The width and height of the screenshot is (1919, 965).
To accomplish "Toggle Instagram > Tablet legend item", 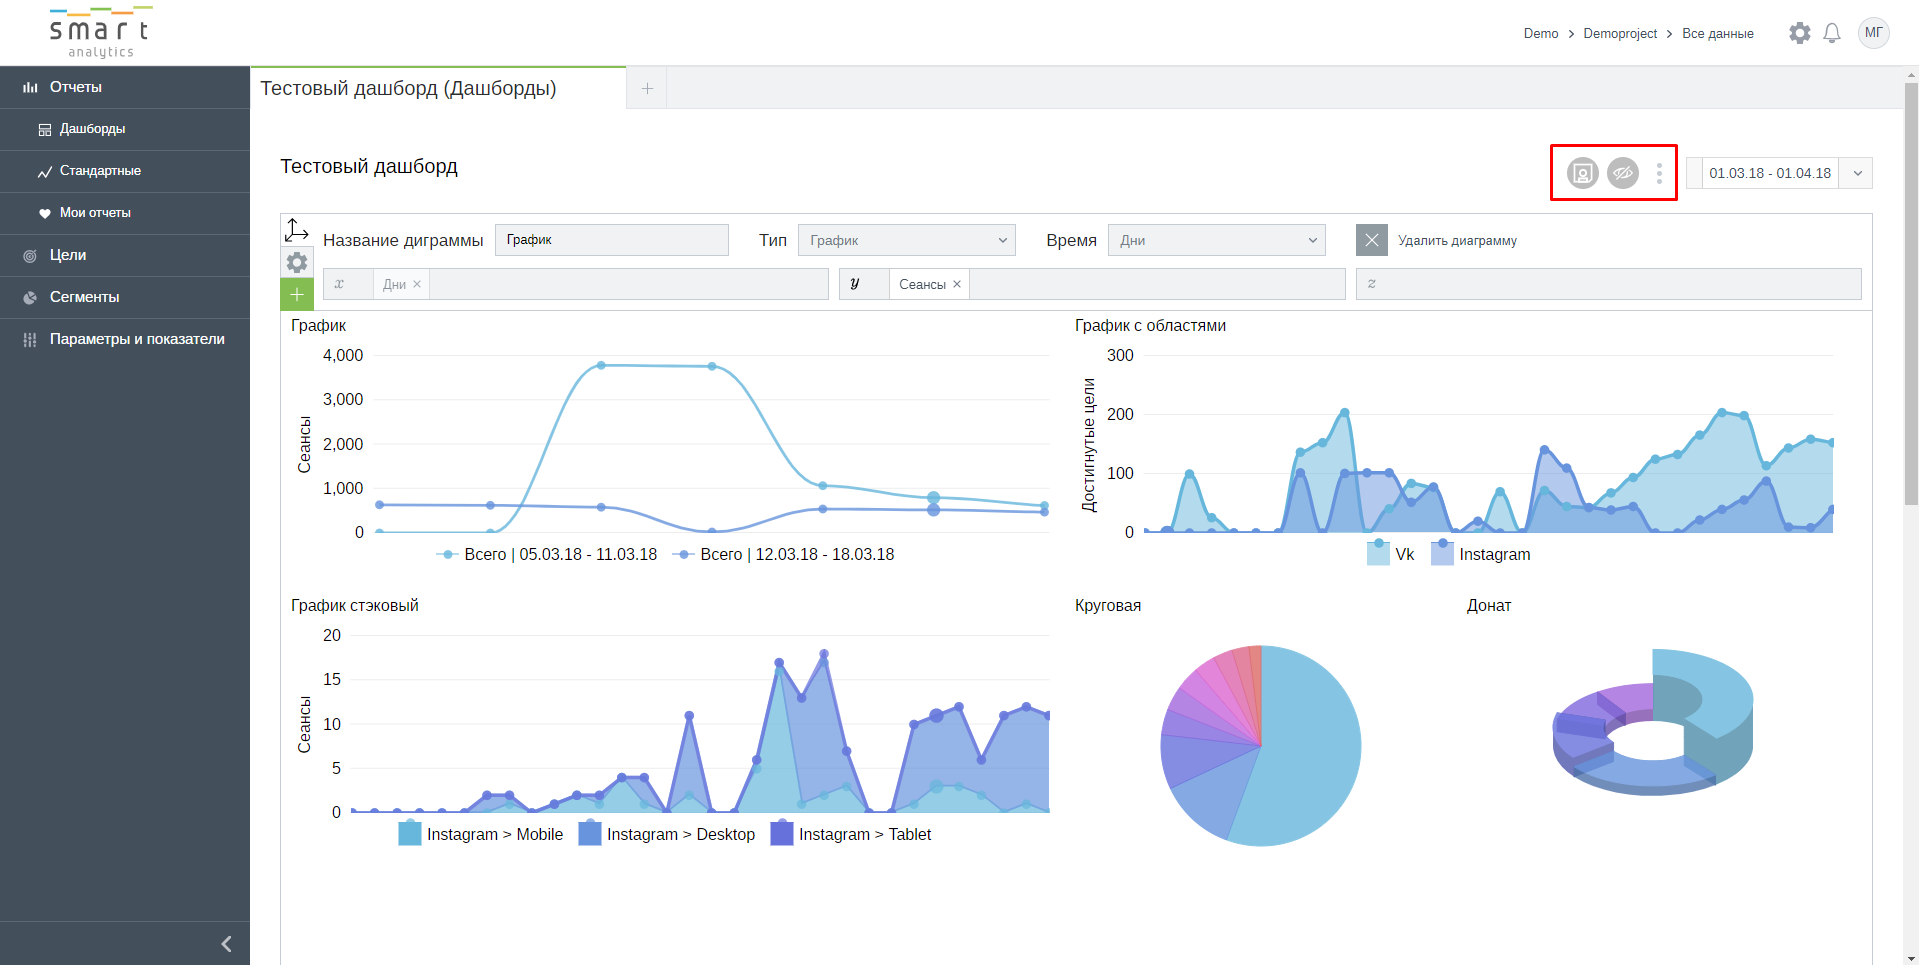I will point(851,834).
